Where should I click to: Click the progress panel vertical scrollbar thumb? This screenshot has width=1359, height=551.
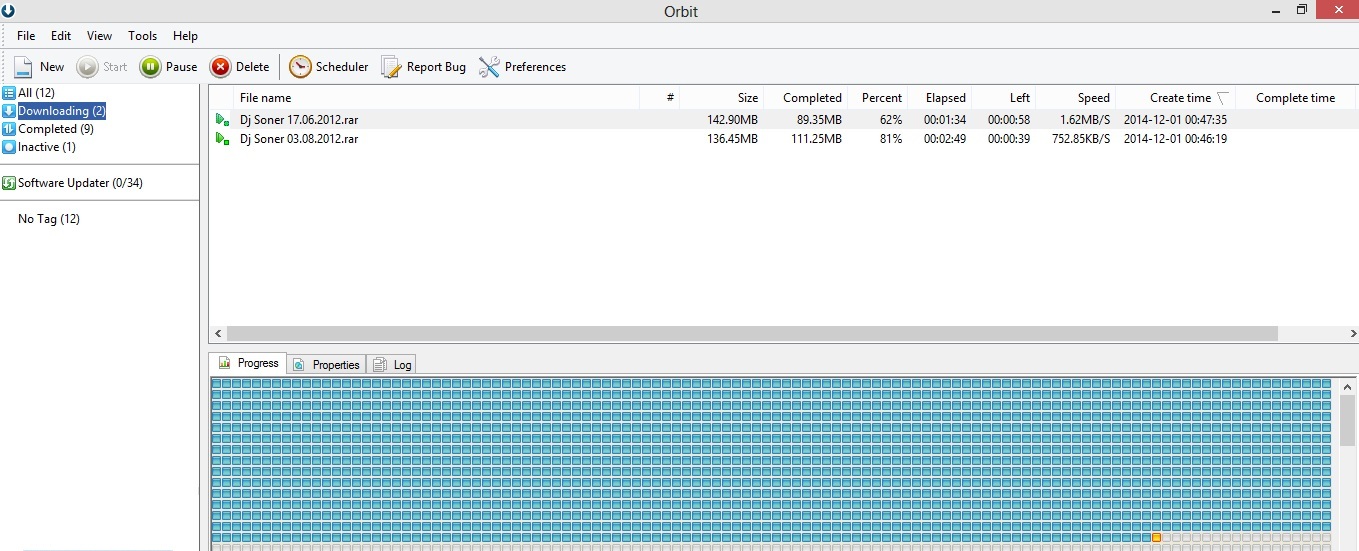coord(1348,420)
